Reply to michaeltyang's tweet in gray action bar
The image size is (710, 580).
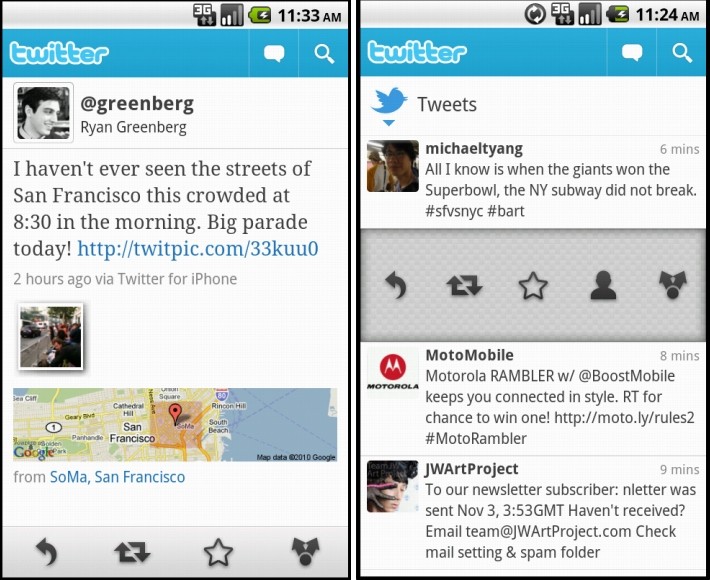396,285
